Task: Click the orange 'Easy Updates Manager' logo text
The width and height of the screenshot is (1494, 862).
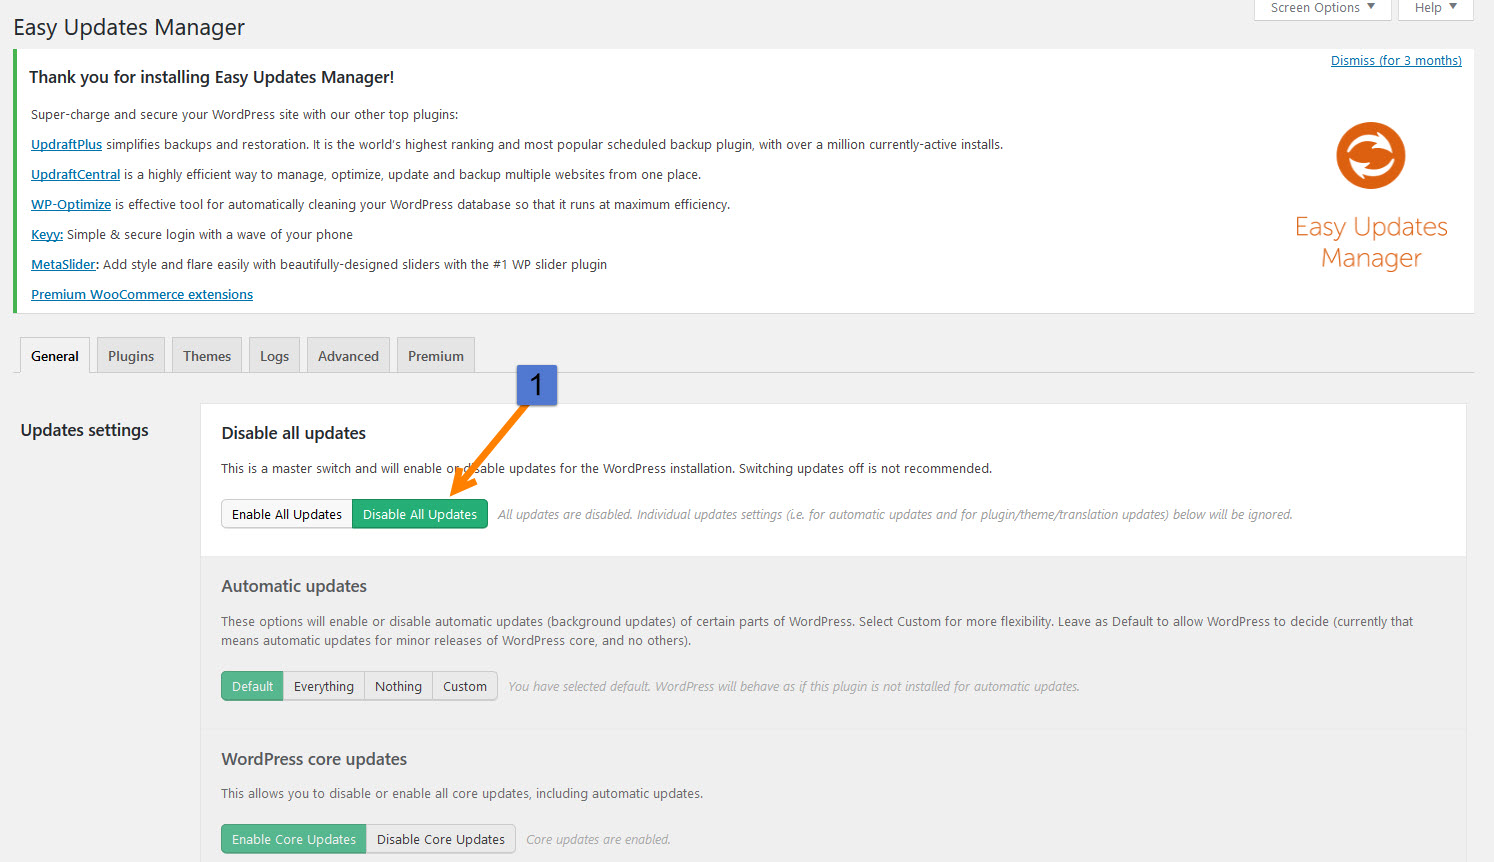Action: pos(1371,242)
